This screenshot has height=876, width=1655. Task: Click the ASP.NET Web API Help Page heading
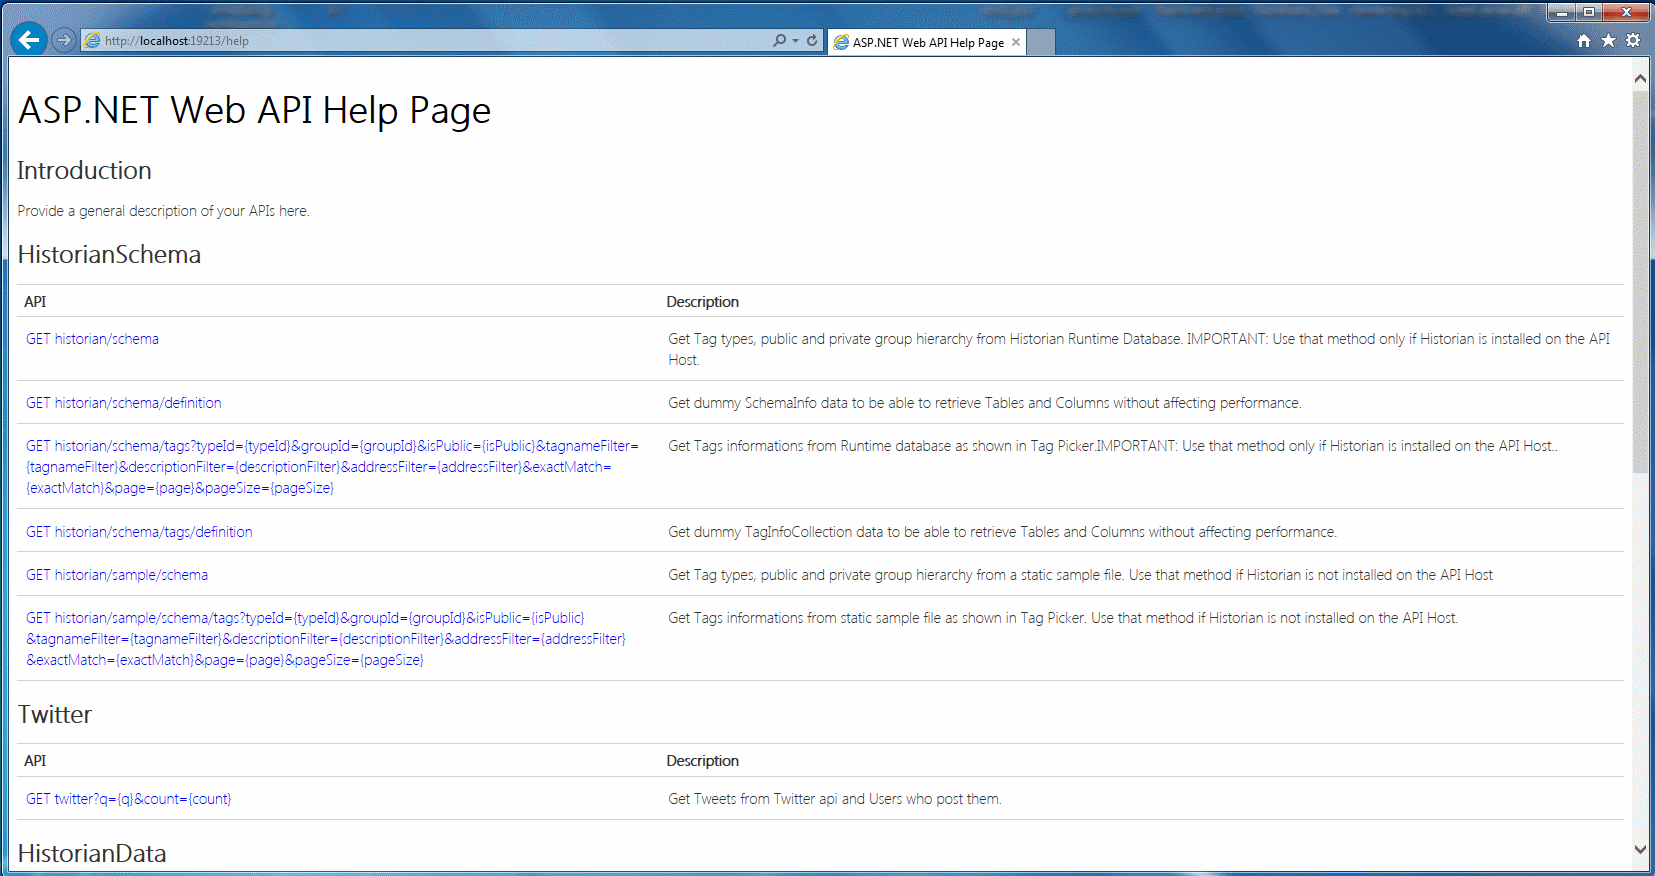click(x=254, y=110)
